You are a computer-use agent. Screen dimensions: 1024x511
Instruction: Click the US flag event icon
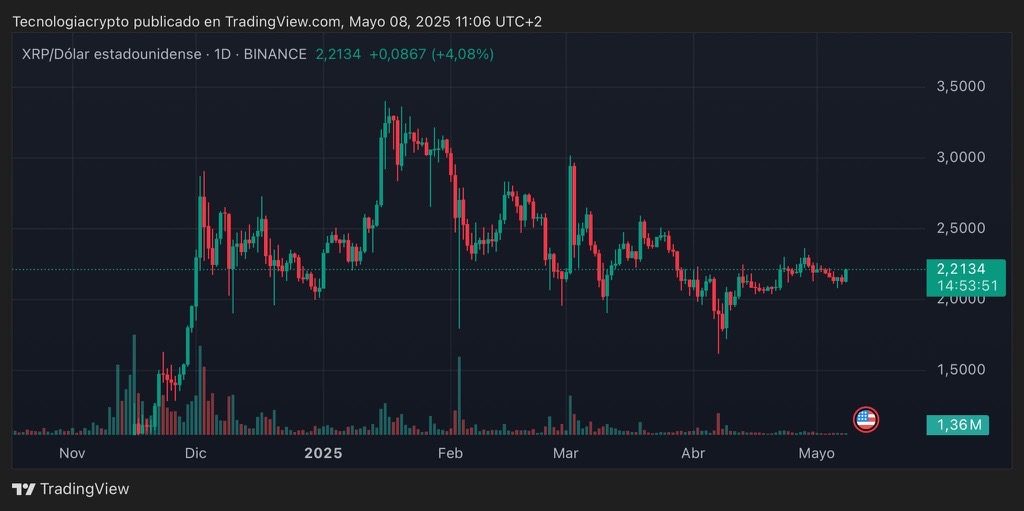pyautogui.click(x=865, y=420)
